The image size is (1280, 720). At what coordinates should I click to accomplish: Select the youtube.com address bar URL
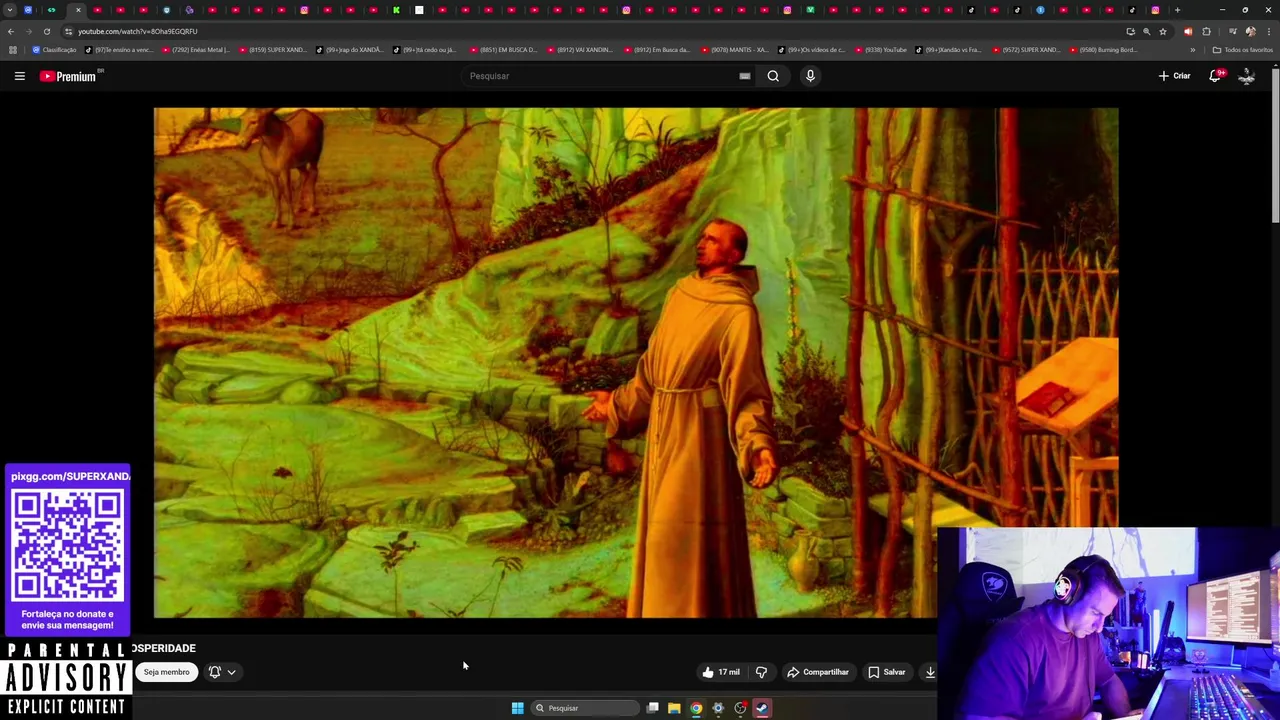coord(138,31)
